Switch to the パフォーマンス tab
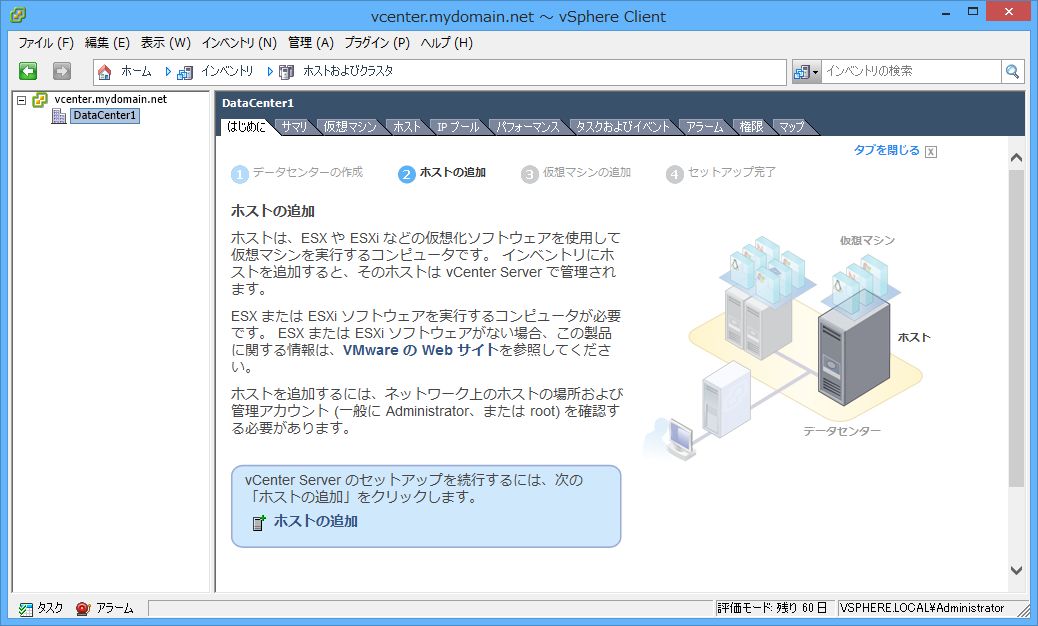Screen dimensions: 1038x626 click(528, 127)
